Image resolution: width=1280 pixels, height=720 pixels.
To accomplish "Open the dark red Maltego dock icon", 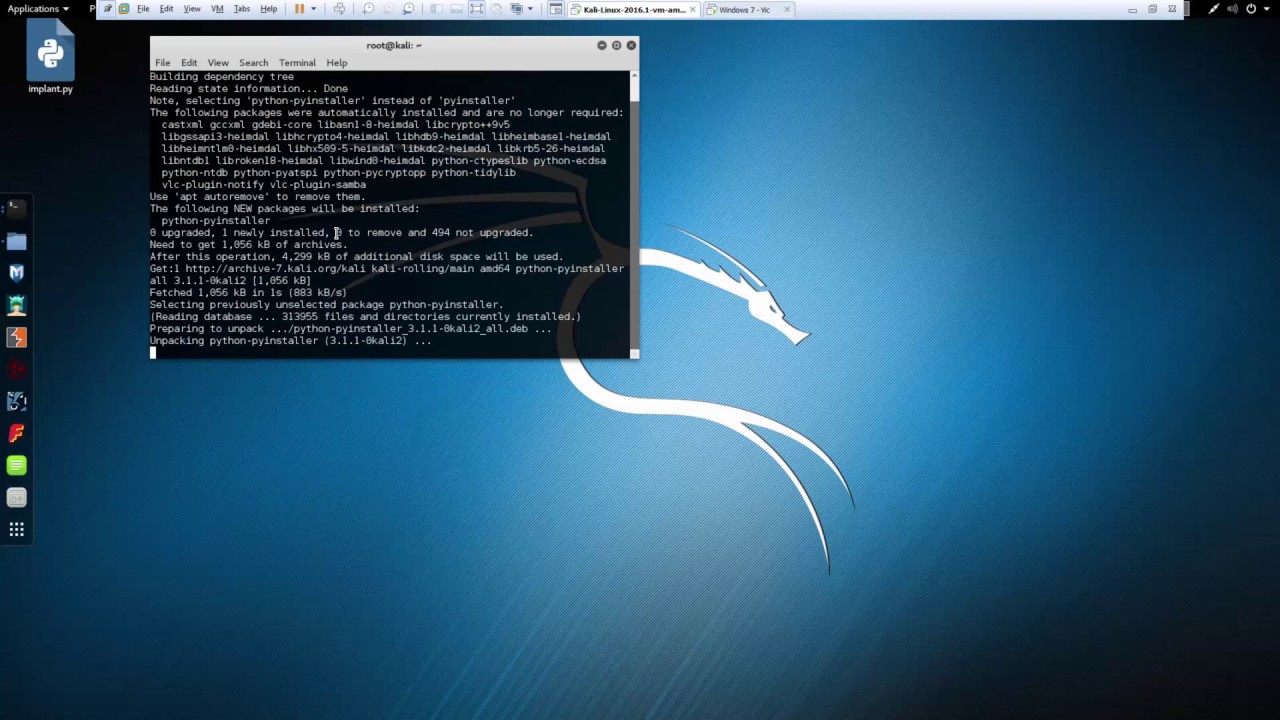I will point(16,369).
